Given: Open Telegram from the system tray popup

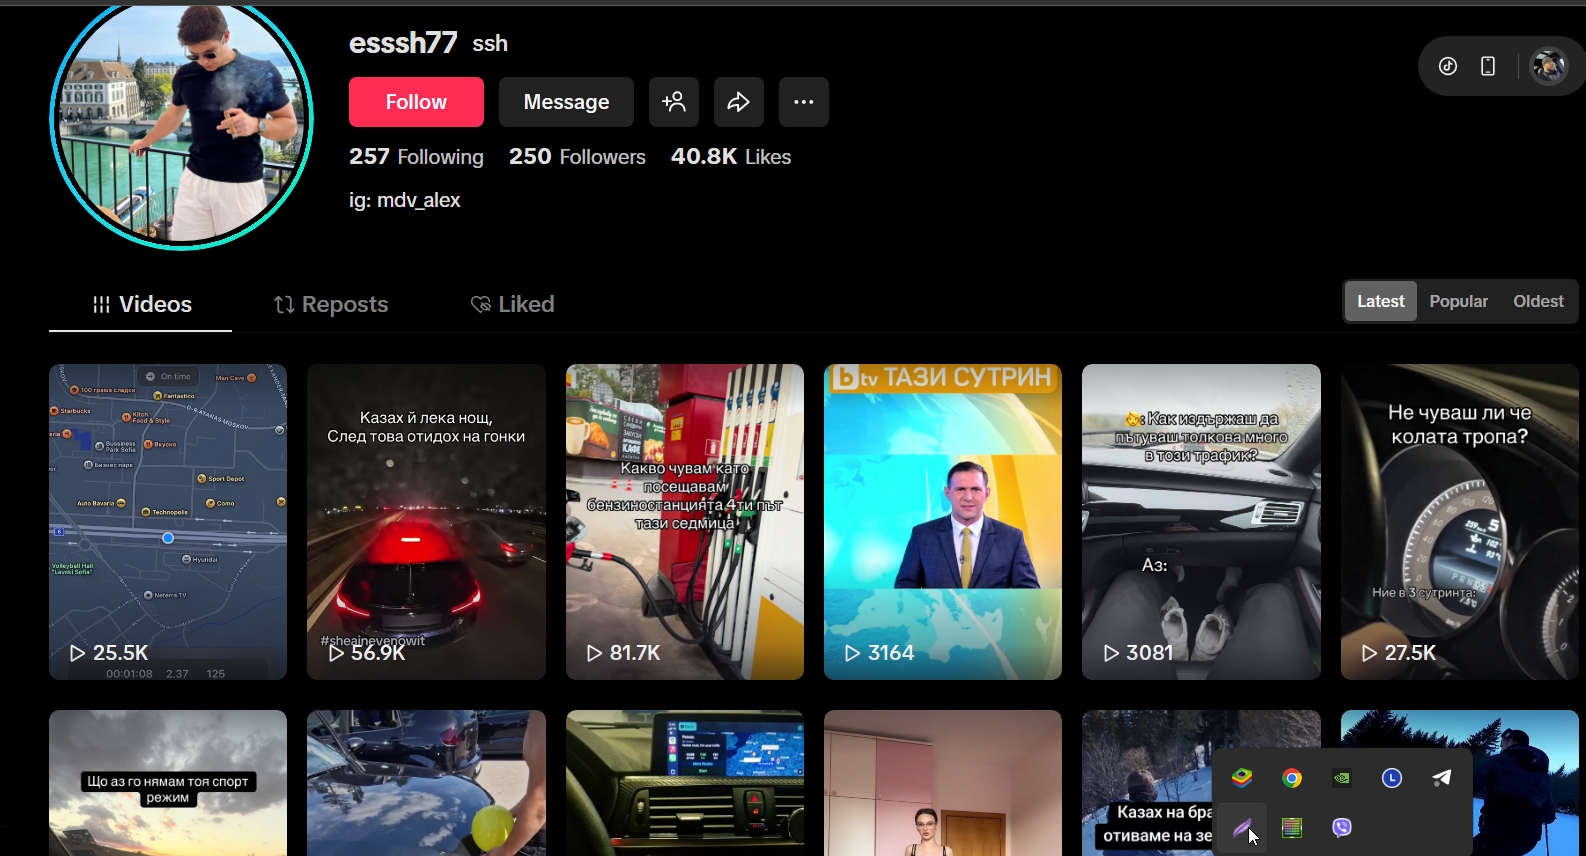Looking at the screenshot, I should (x=1441, y=778).
